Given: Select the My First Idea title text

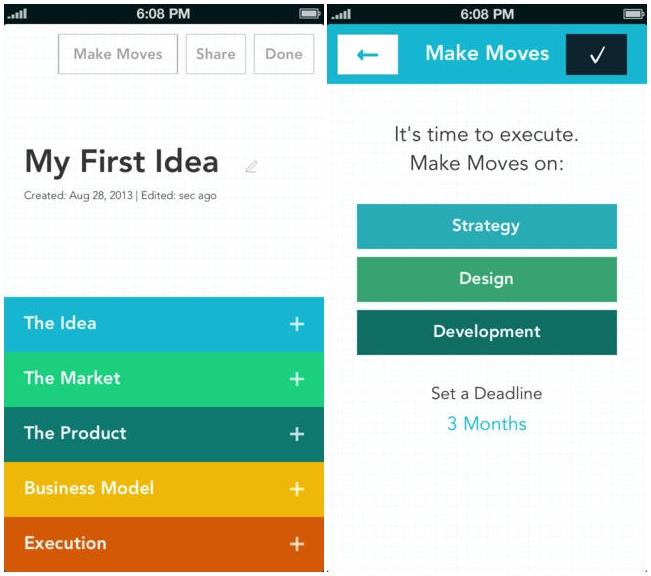Looking at the screenshot, I should 122,162.
